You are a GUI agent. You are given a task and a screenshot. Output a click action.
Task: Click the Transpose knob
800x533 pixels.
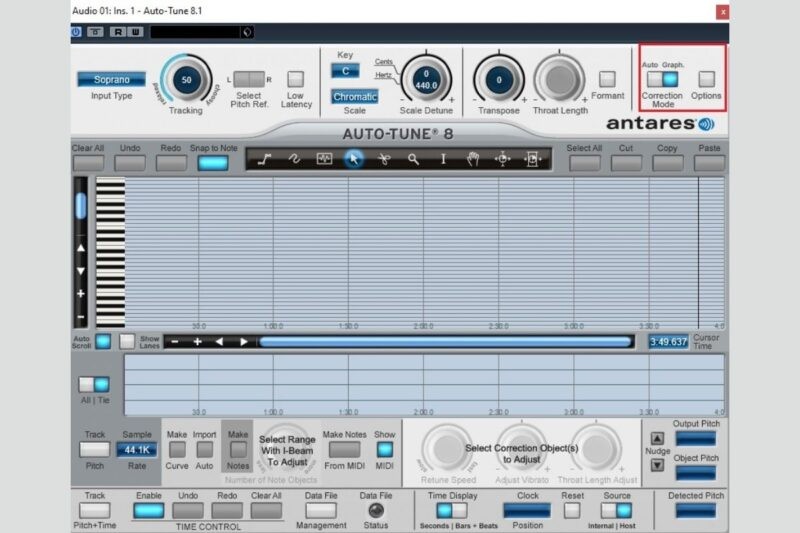tap(499, 79)
